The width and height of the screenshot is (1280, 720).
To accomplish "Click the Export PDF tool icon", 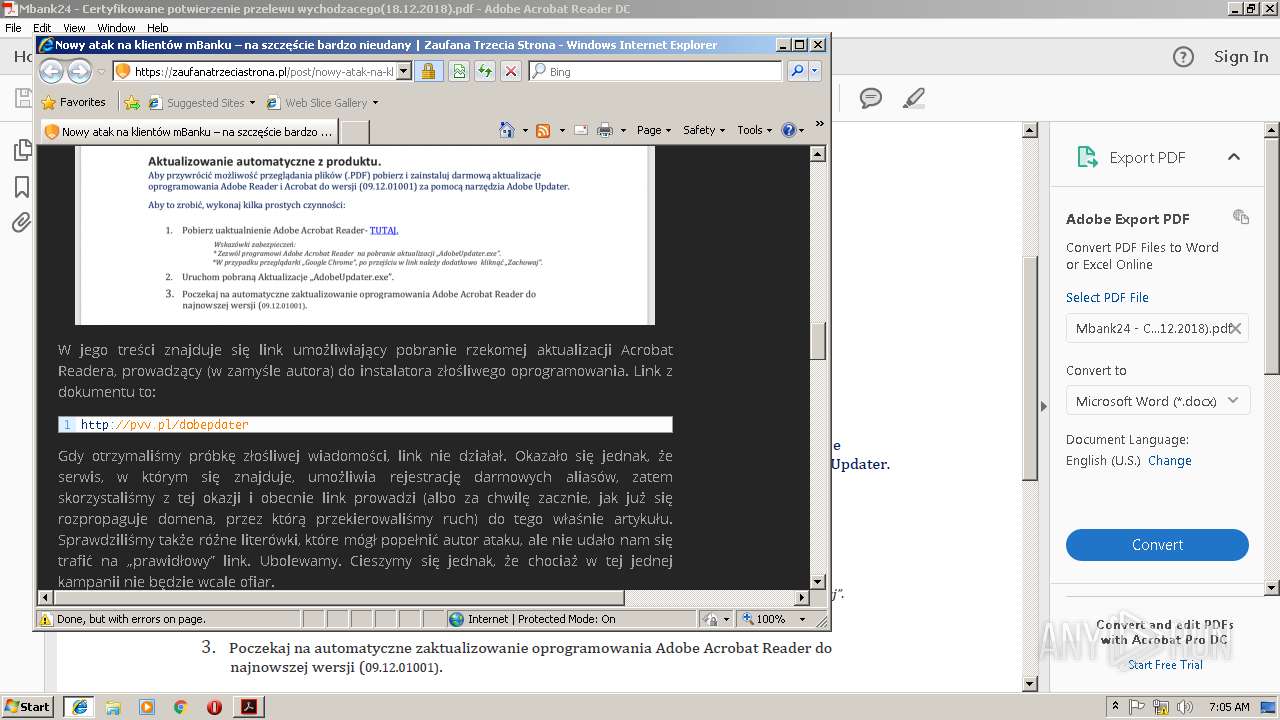I will [x=1087, y=157].
